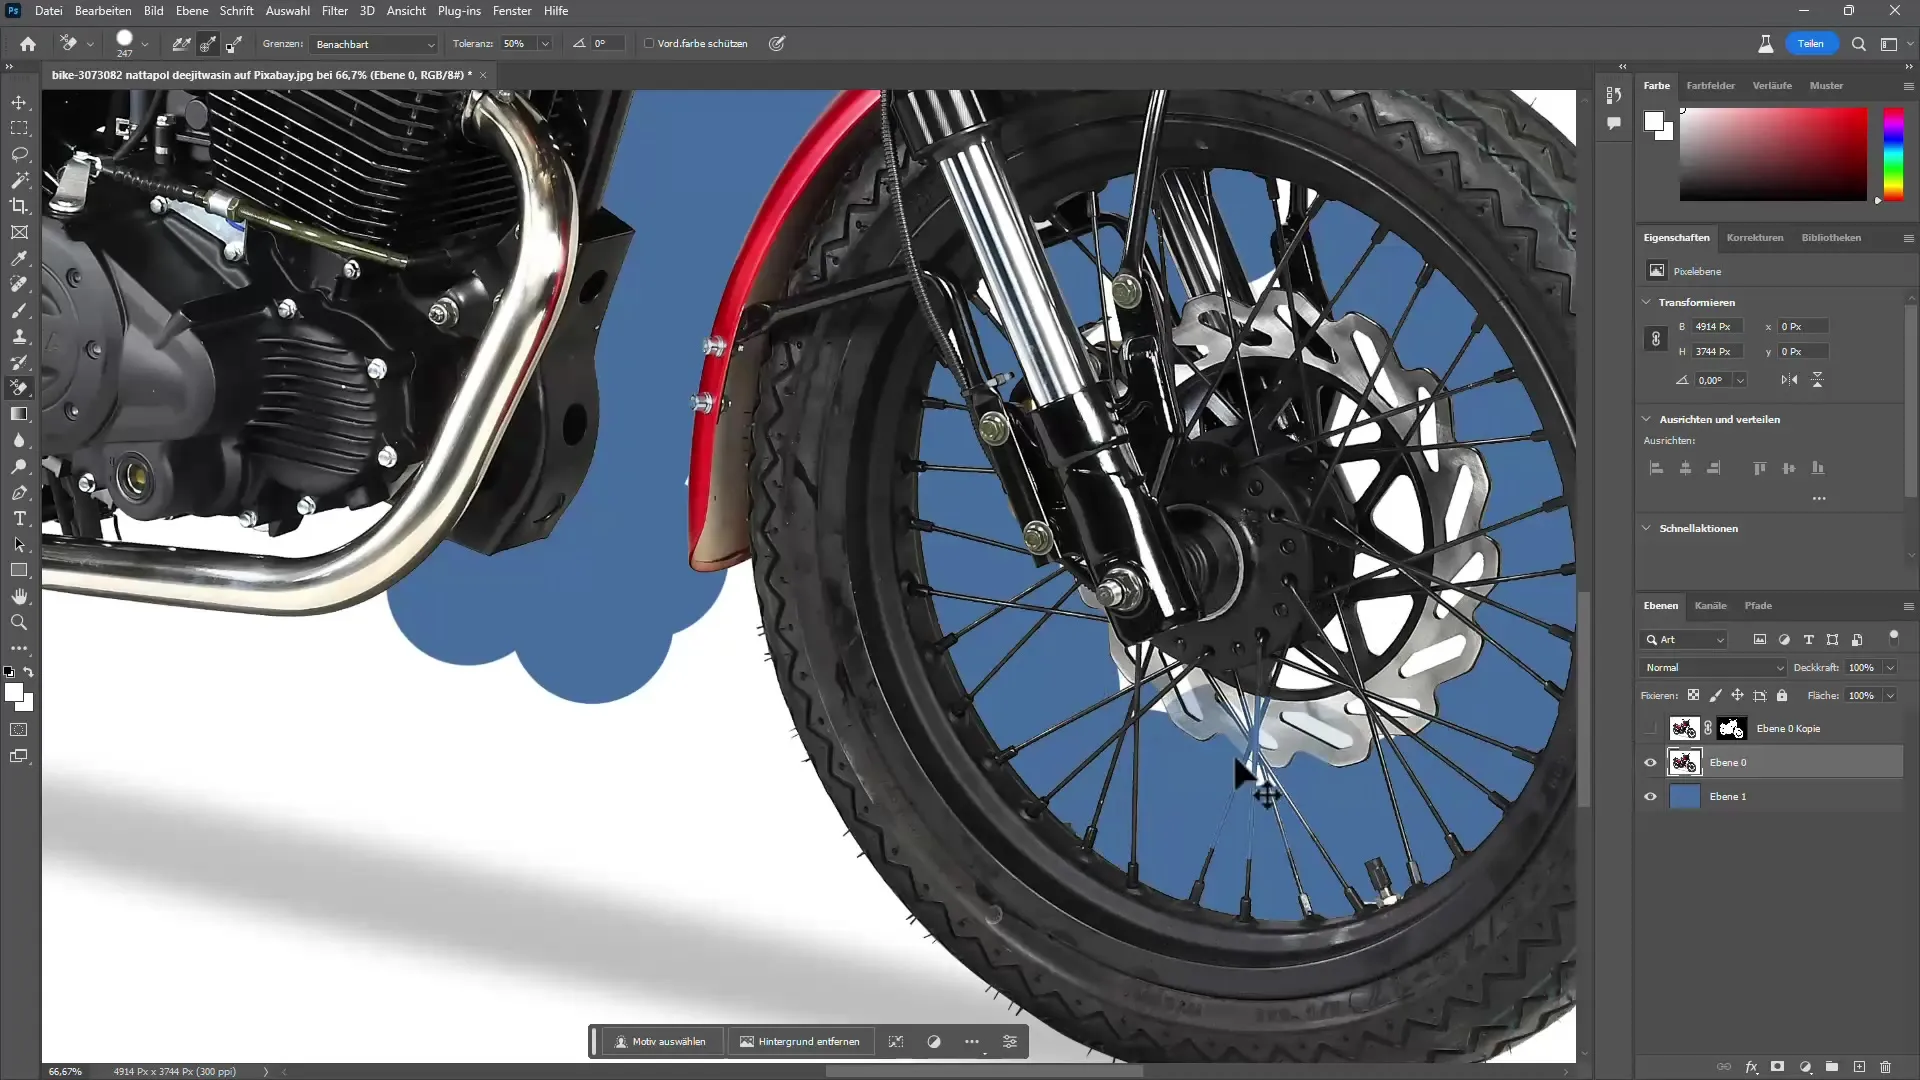Enable Vord.farbe schützen checkbox
Viewport: 1920px width, 1080px height.
click(649, 44)
